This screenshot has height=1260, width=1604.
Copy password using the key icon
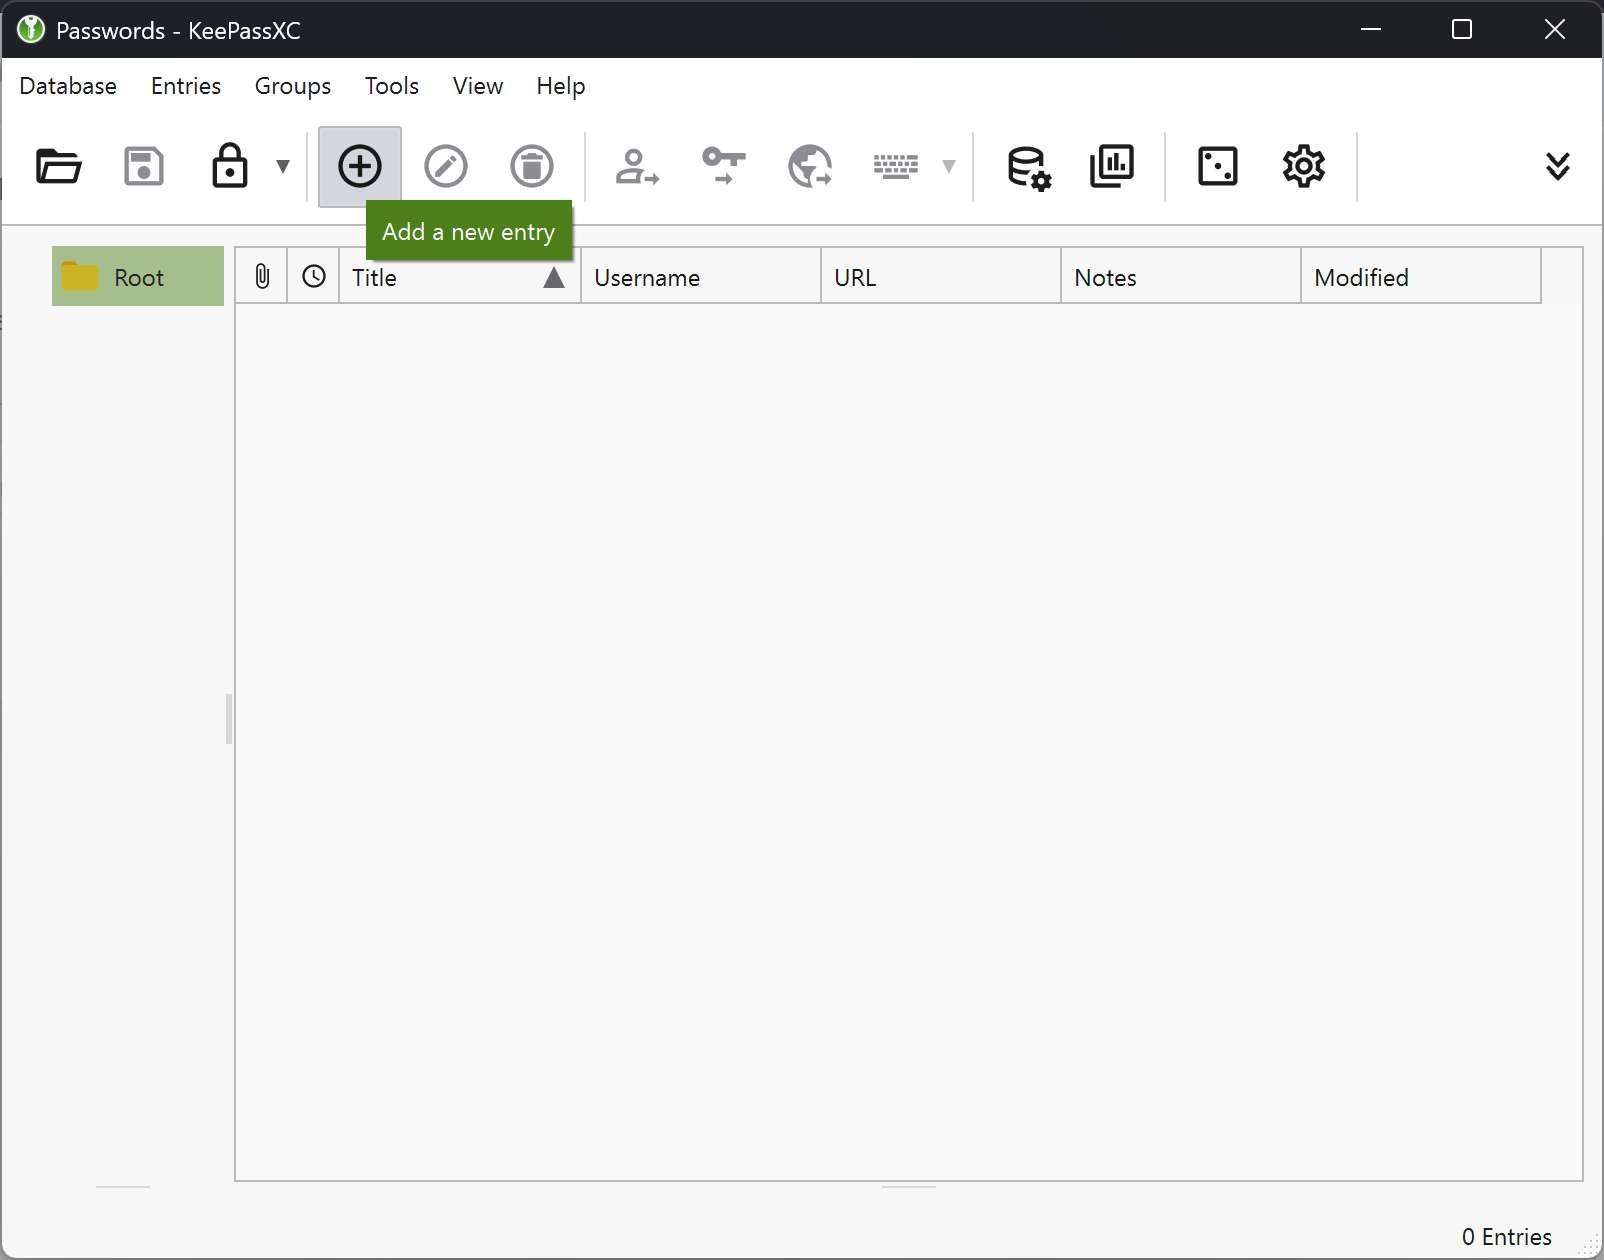pos(723,166)
